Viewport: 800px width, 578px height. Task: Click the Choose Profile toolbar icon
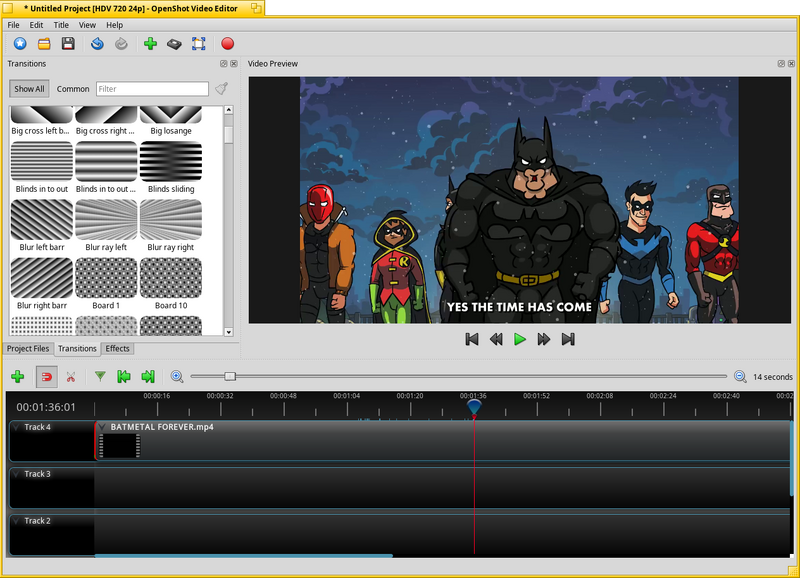coord(174,44)
